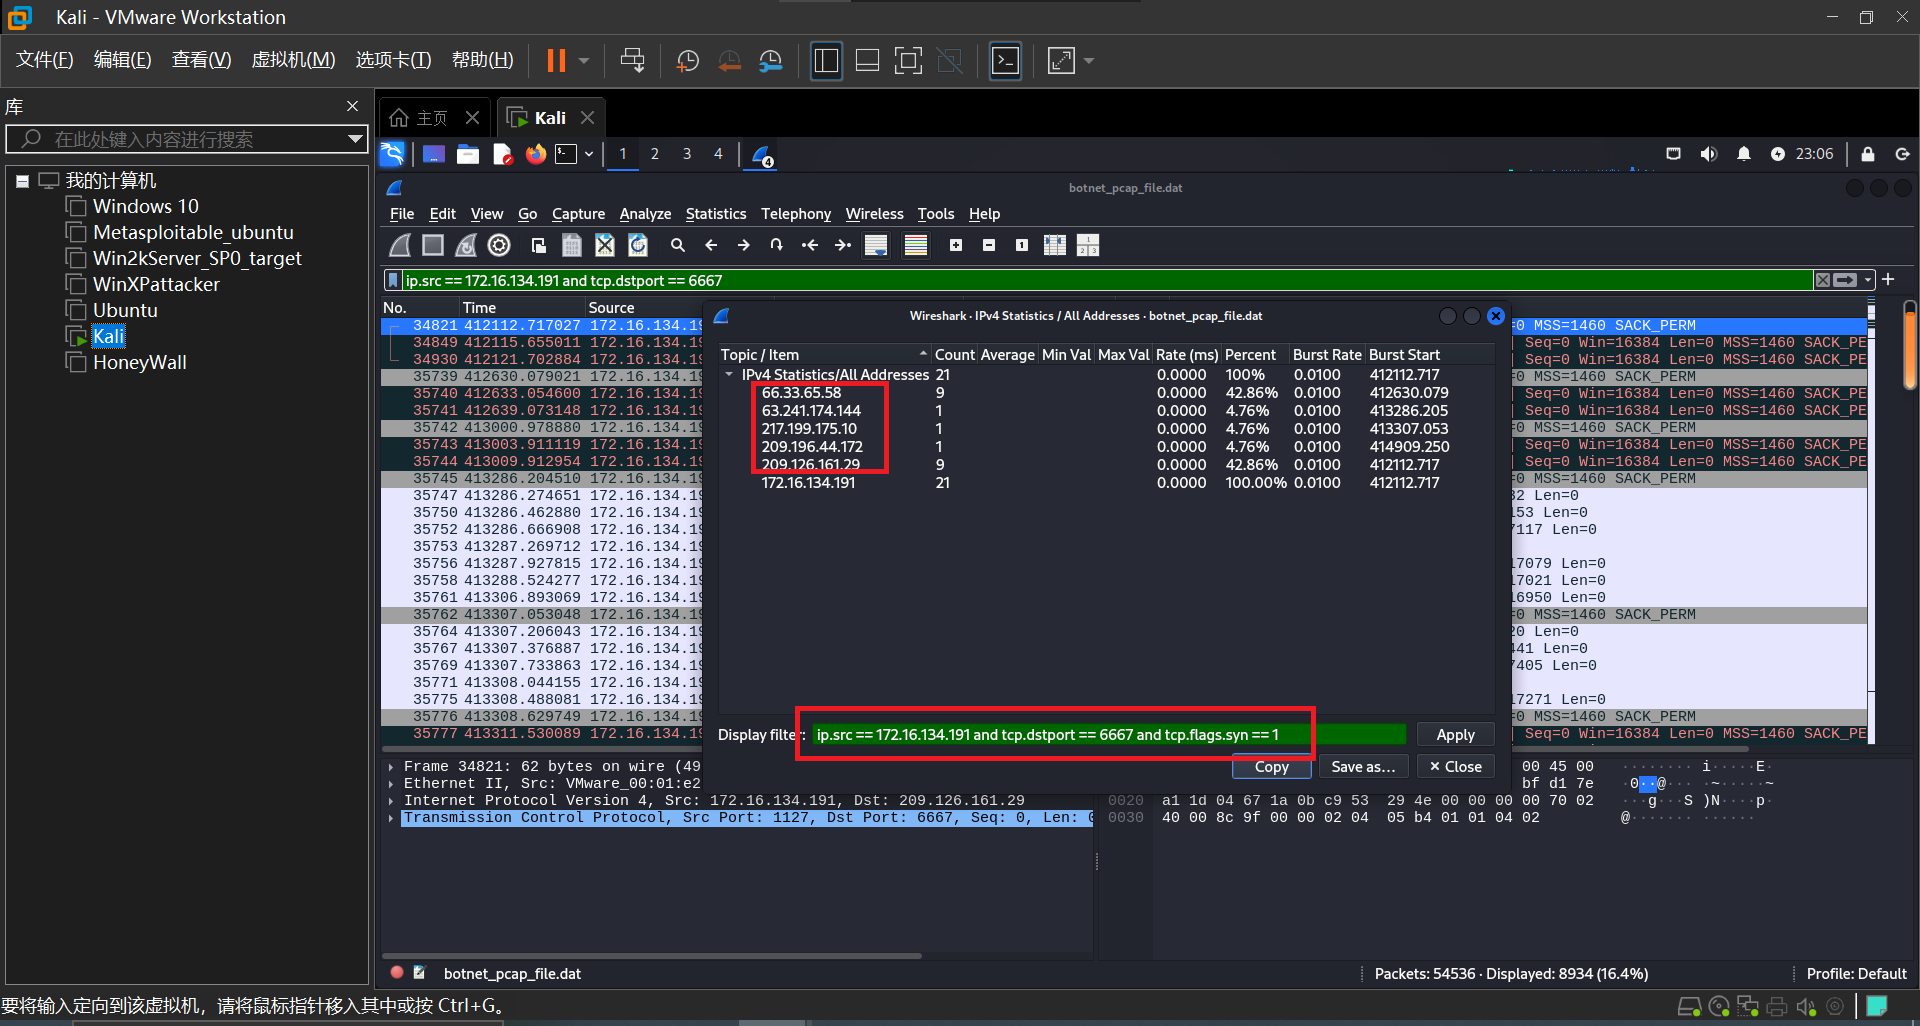Expand Internet Protocol Version 4 details
The height and width of the screenshot is (1026, 1920).
[x=391, y=801]
